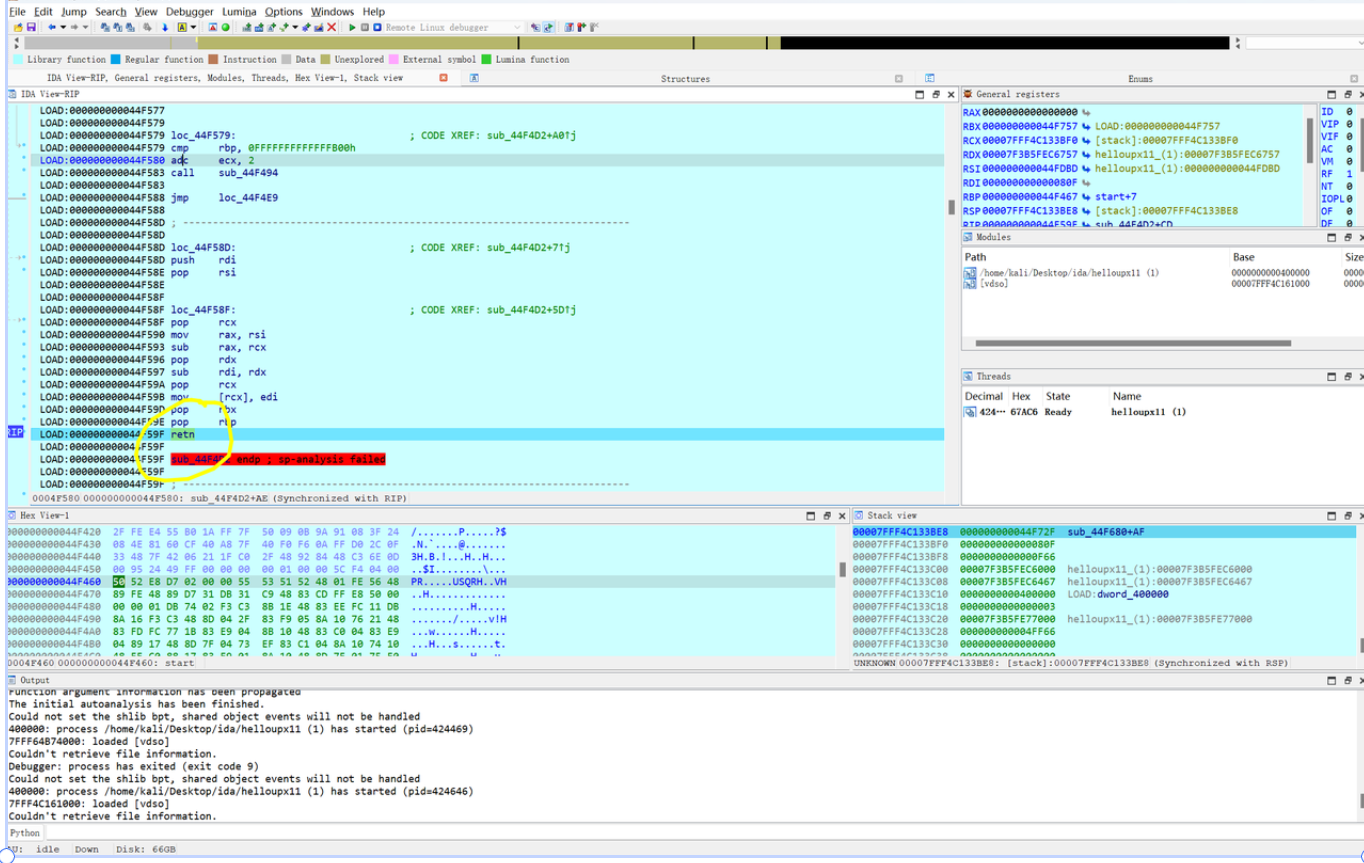The image size is (1364, 863).
Task: Follow the RBX register jump arrow
Action: pos(1087,127)
